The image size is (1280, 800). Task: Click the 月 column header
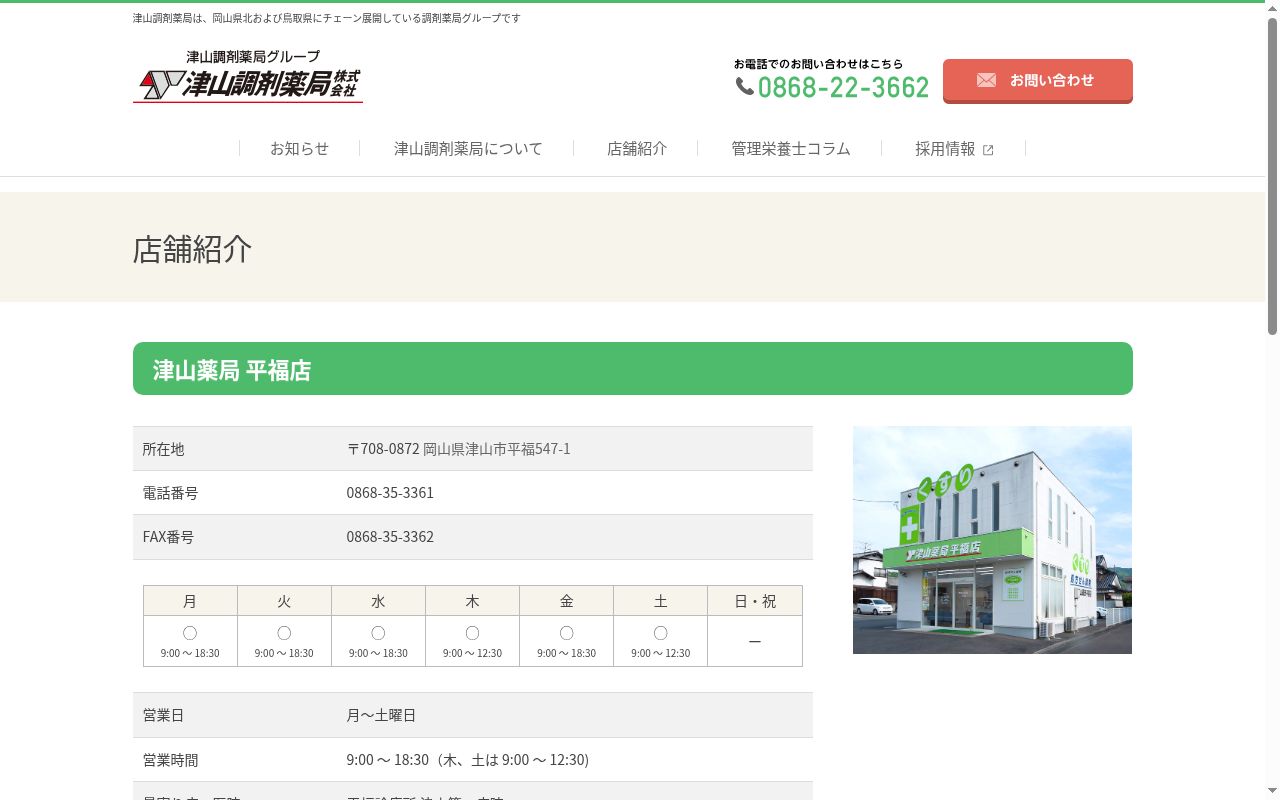click(x=190, y=601)
